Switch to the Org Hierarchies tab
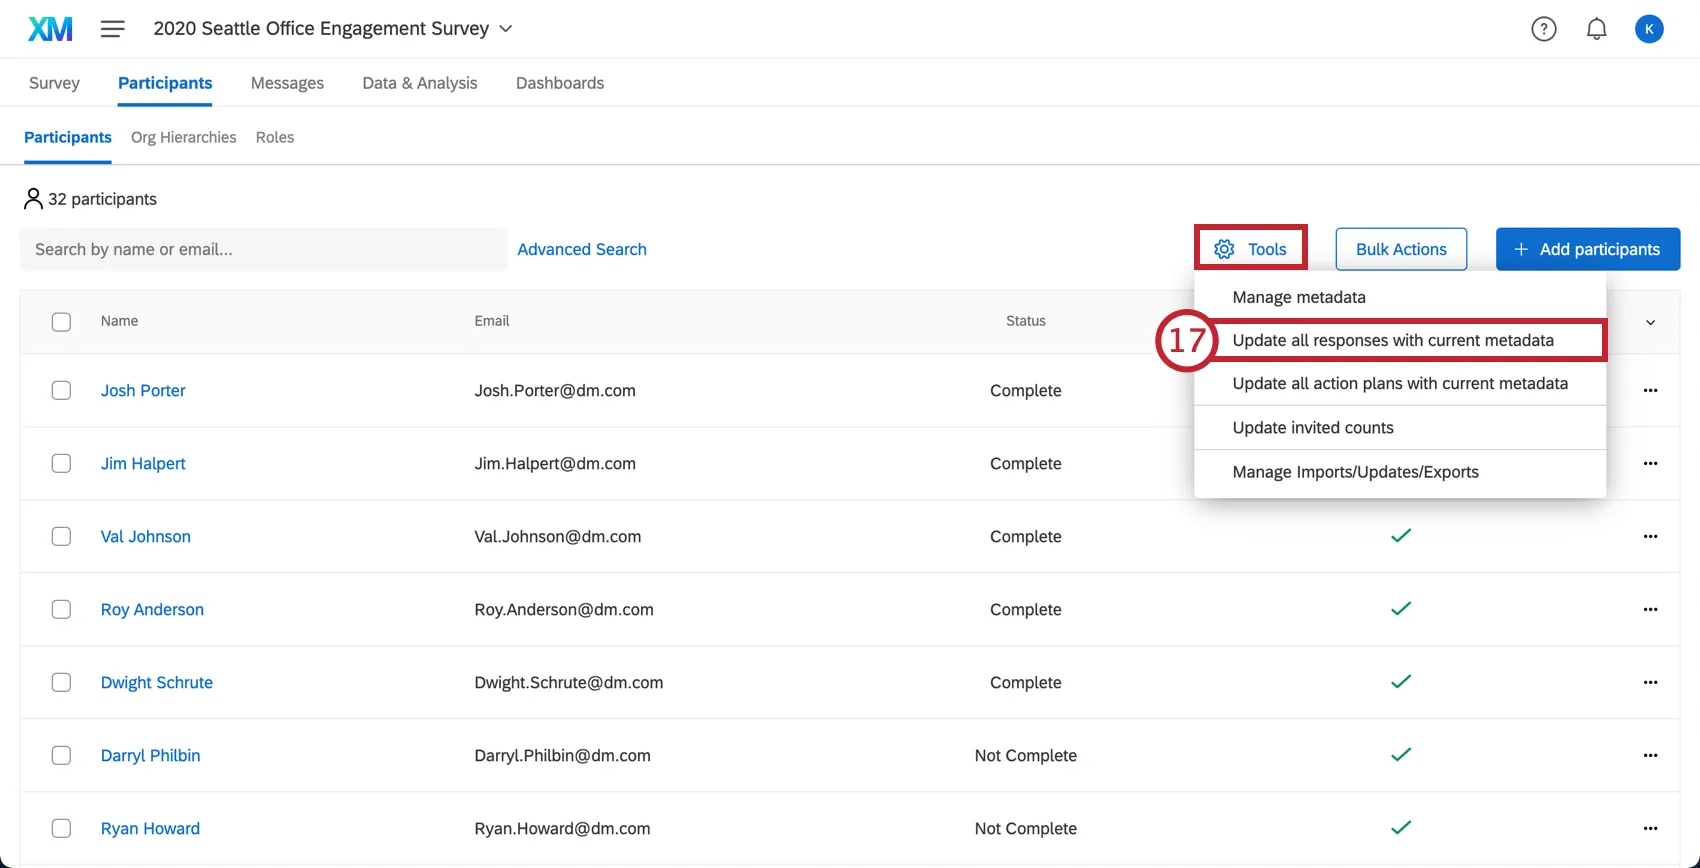Viewport: 1700px width, 868px height. pyautogui.click(x=183, y=137)
